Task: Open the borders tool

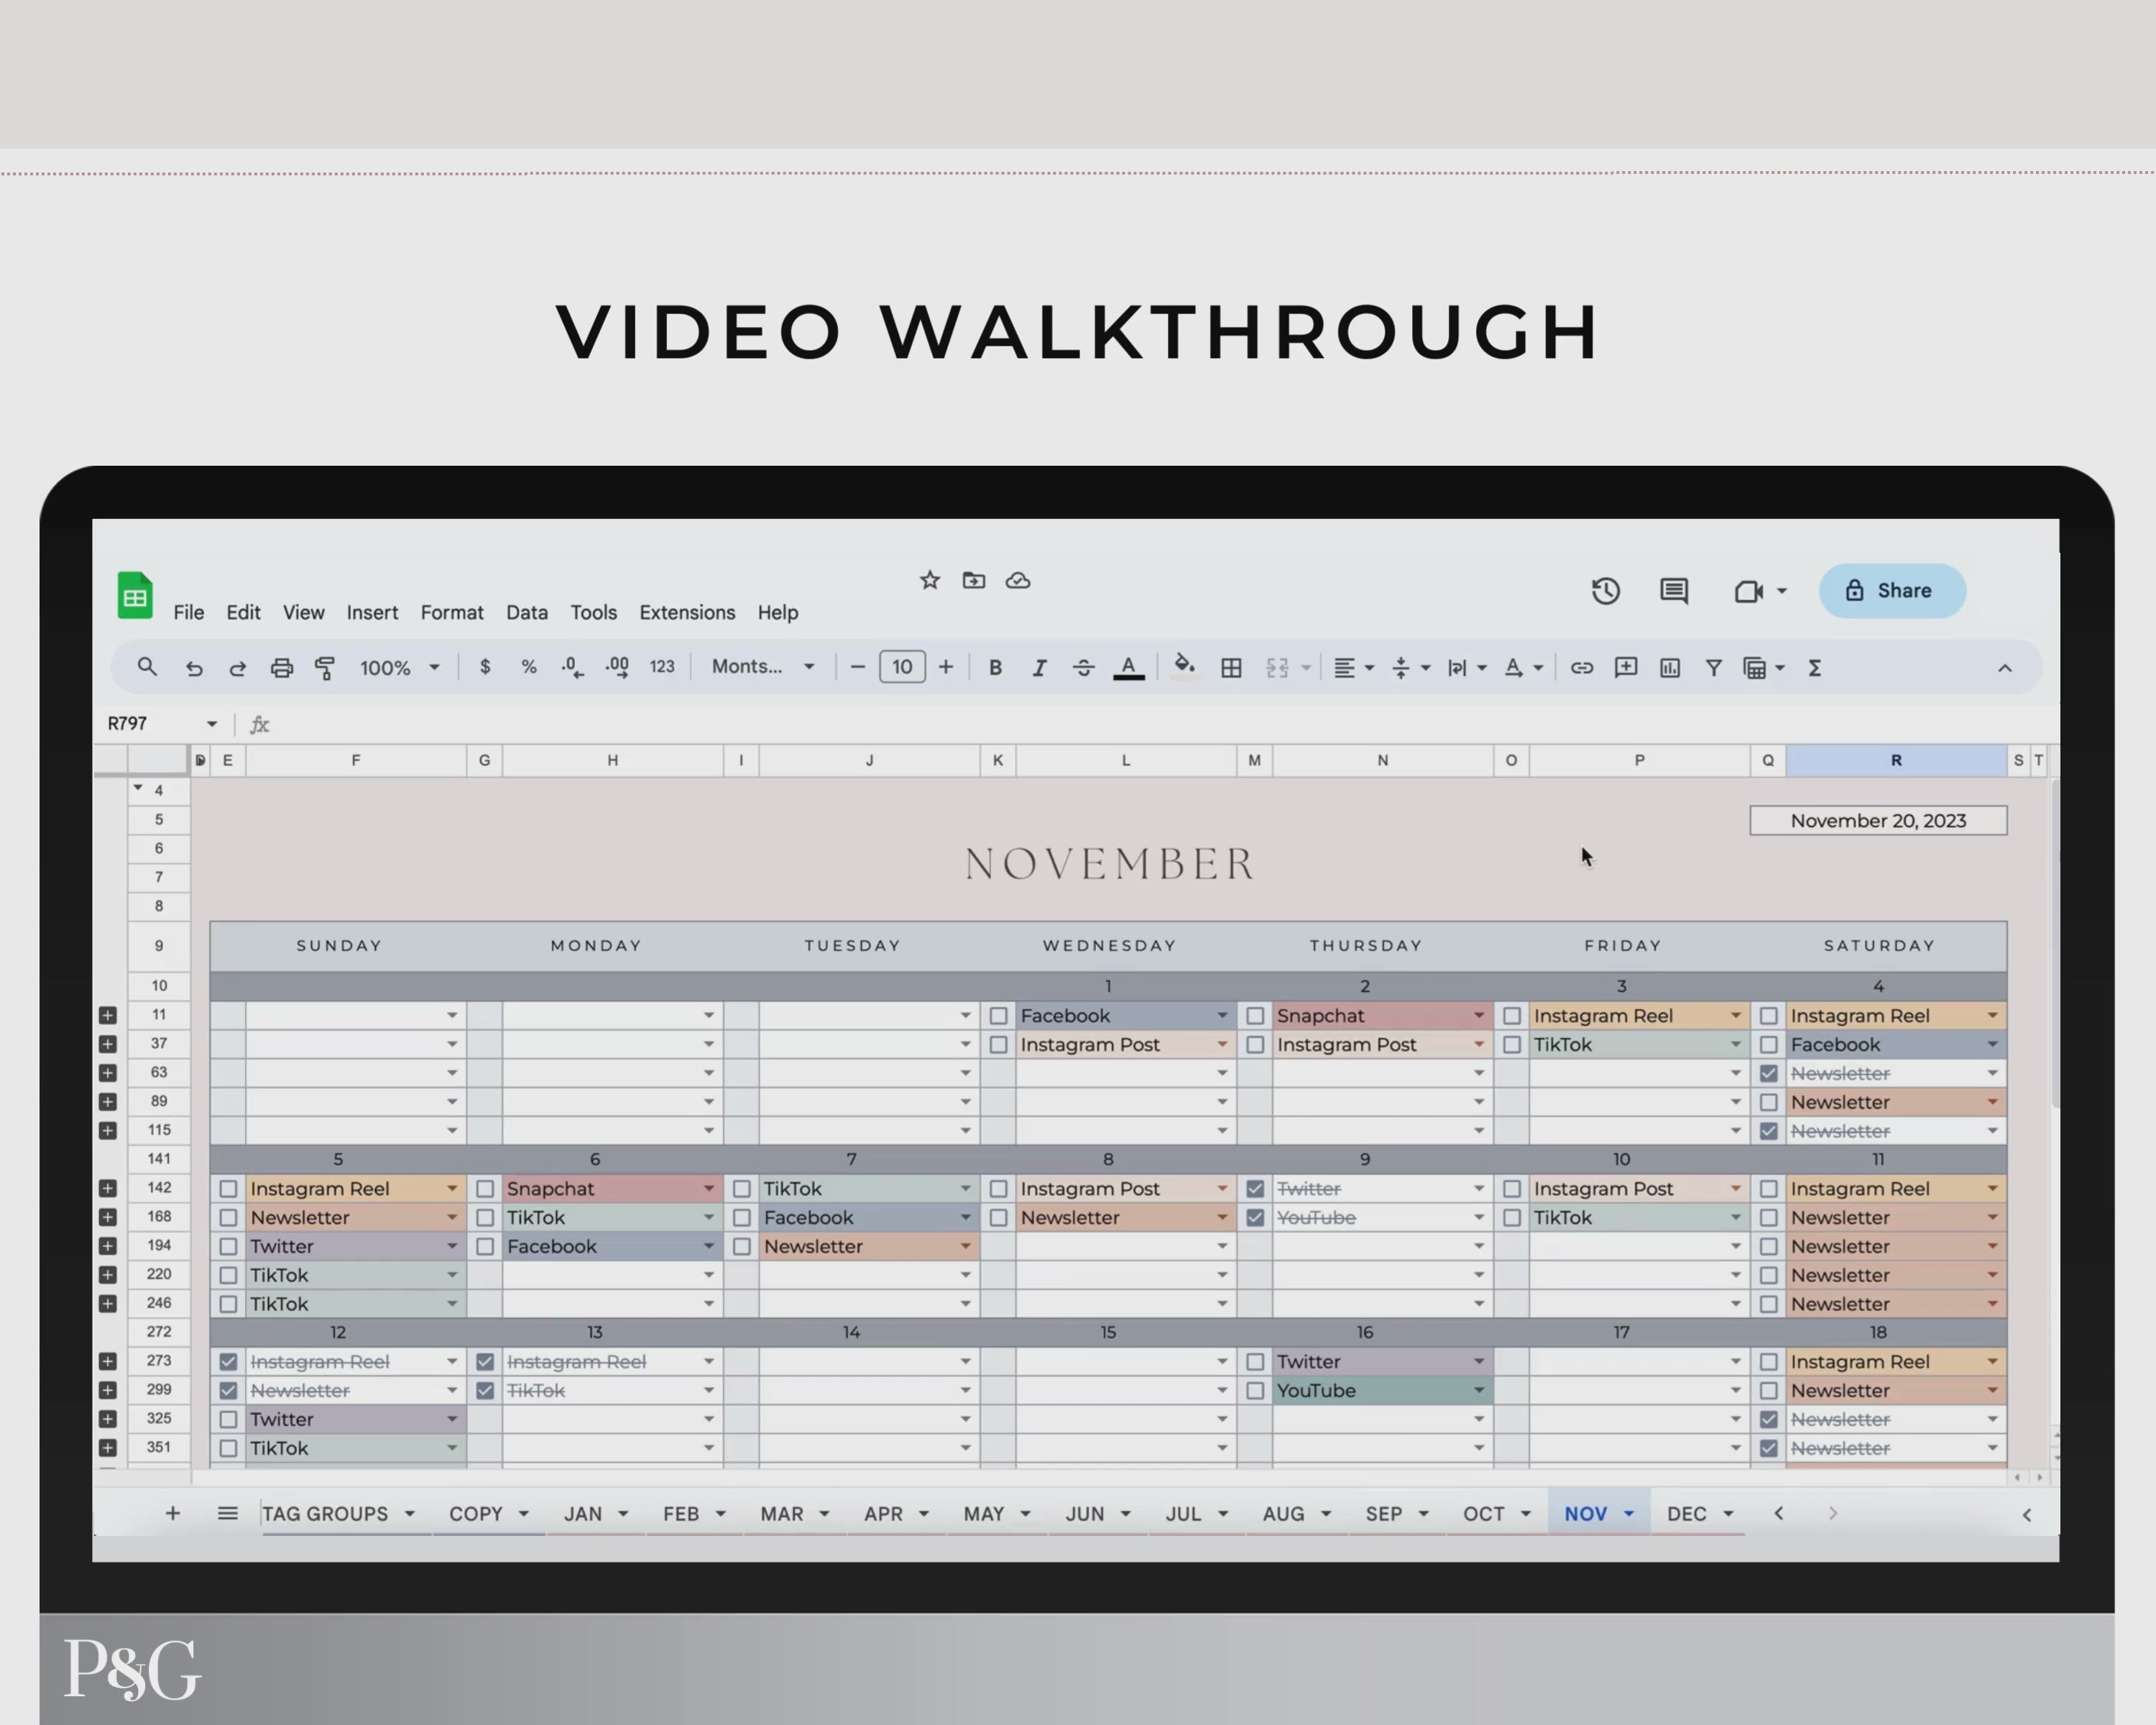Action: (1231, 668)
